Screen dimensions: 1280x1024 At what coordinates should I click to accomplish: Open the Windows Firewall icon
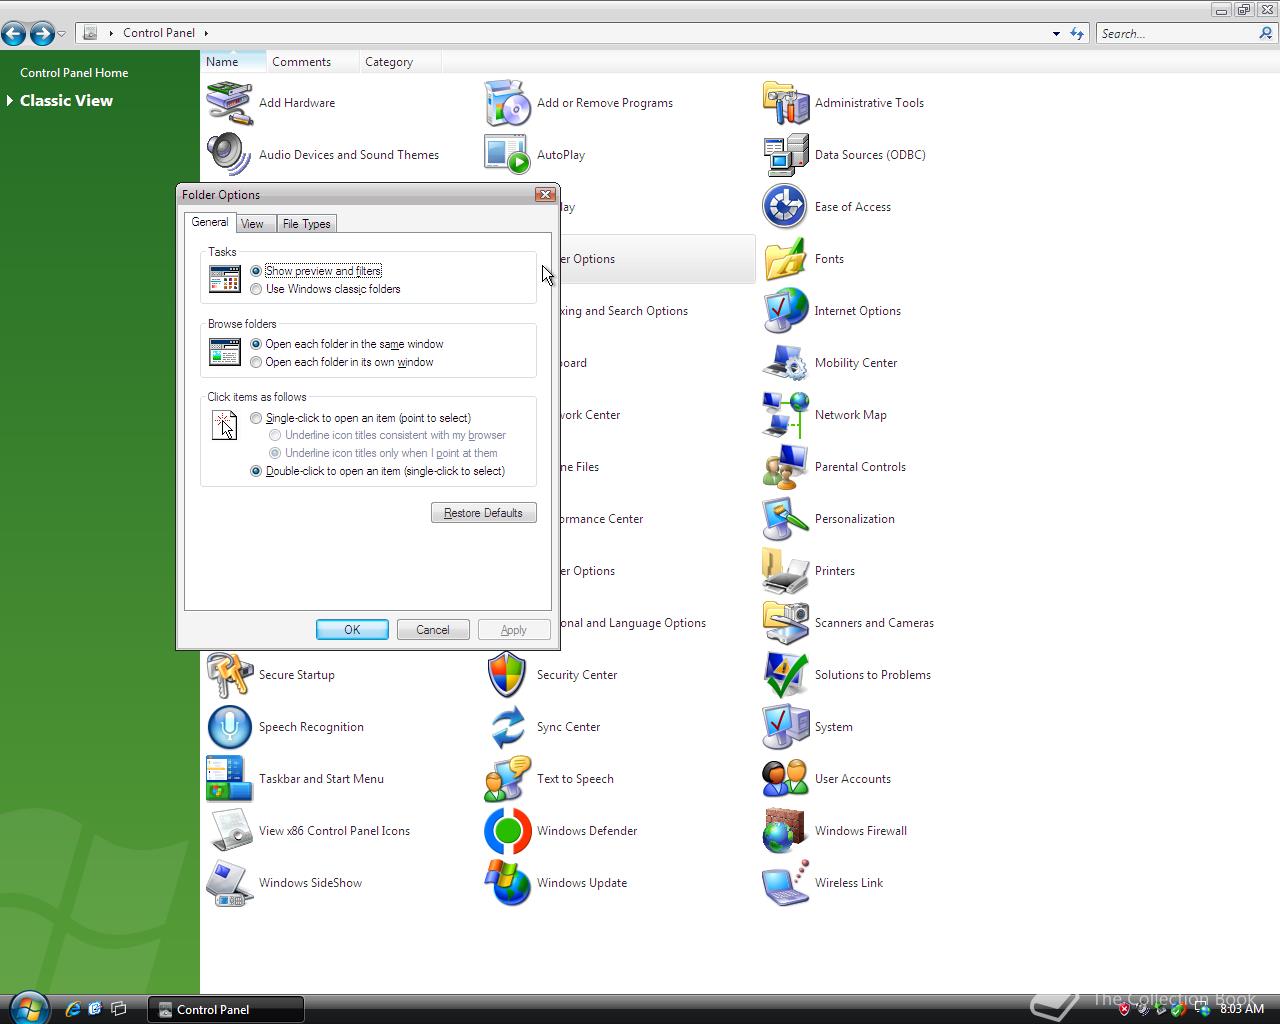tap(785, 831)
